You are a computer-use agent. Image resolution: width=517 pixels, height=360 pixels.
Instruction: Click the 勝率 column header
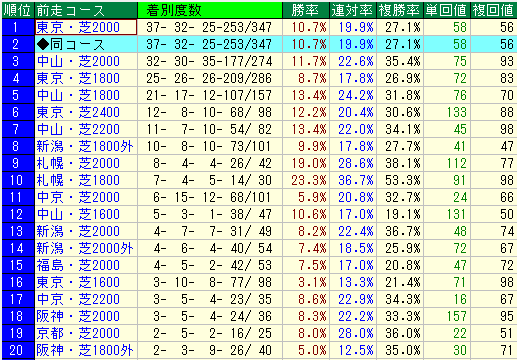click(x=306, y=10)
